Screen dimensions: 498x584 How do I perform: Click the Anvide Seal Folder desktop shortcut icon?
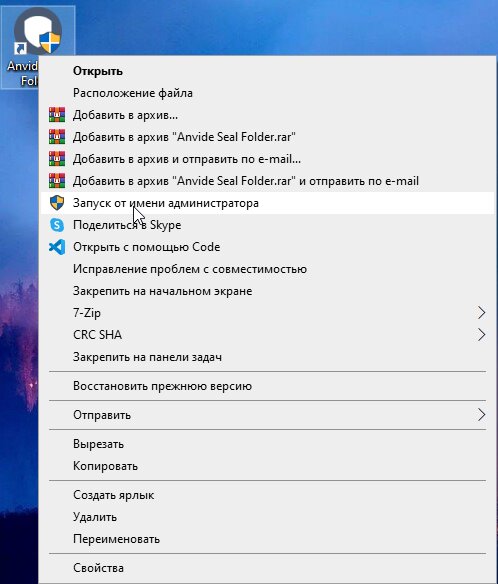[x=38, y=31]
